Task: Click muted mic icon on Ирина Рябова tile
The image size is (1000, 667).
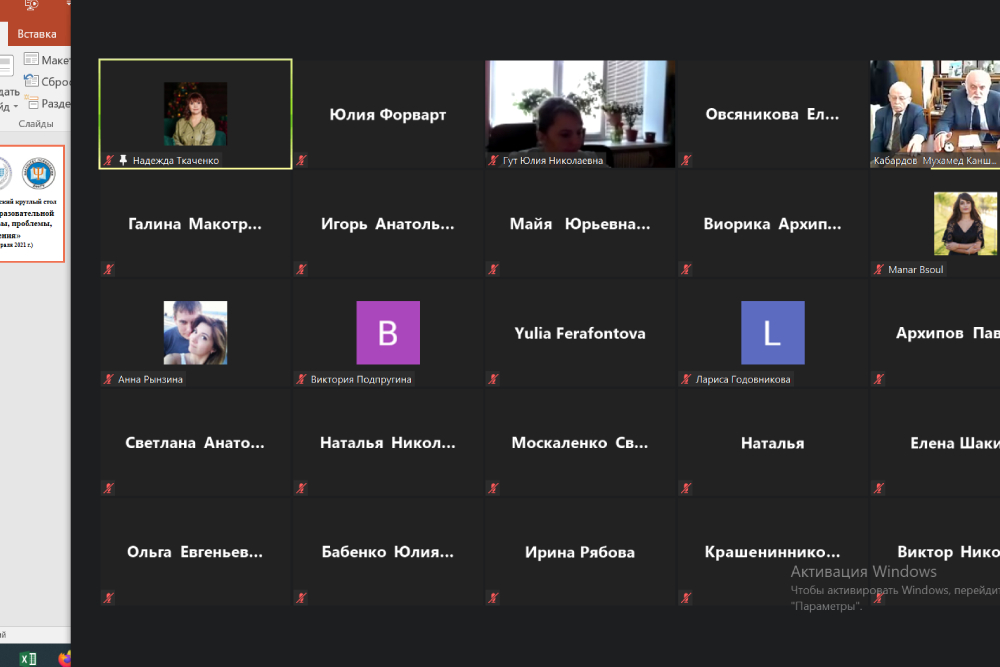Action: point(493,597)
